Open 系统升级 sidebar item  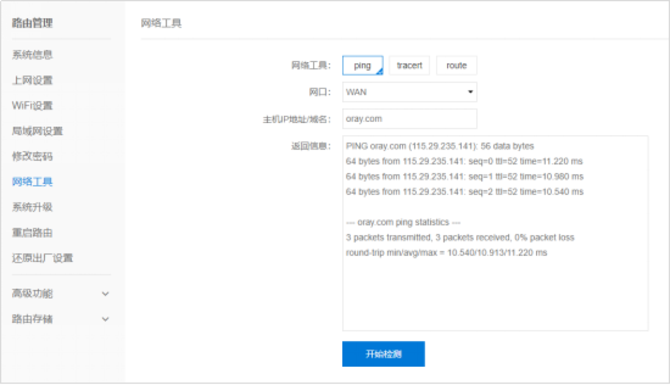[x=32, y=207]
